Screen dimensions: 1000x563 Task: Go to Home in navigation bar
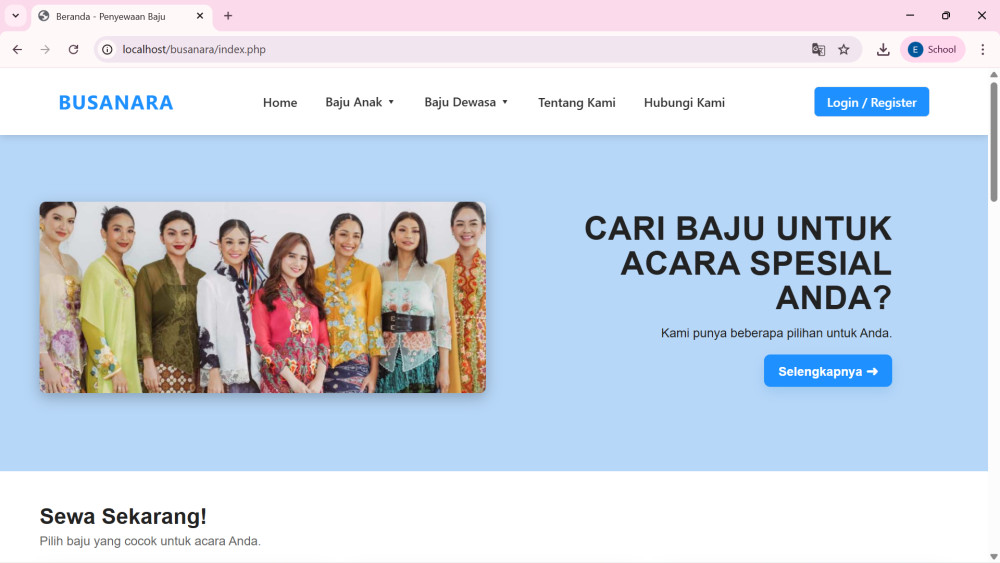[280, 102]
